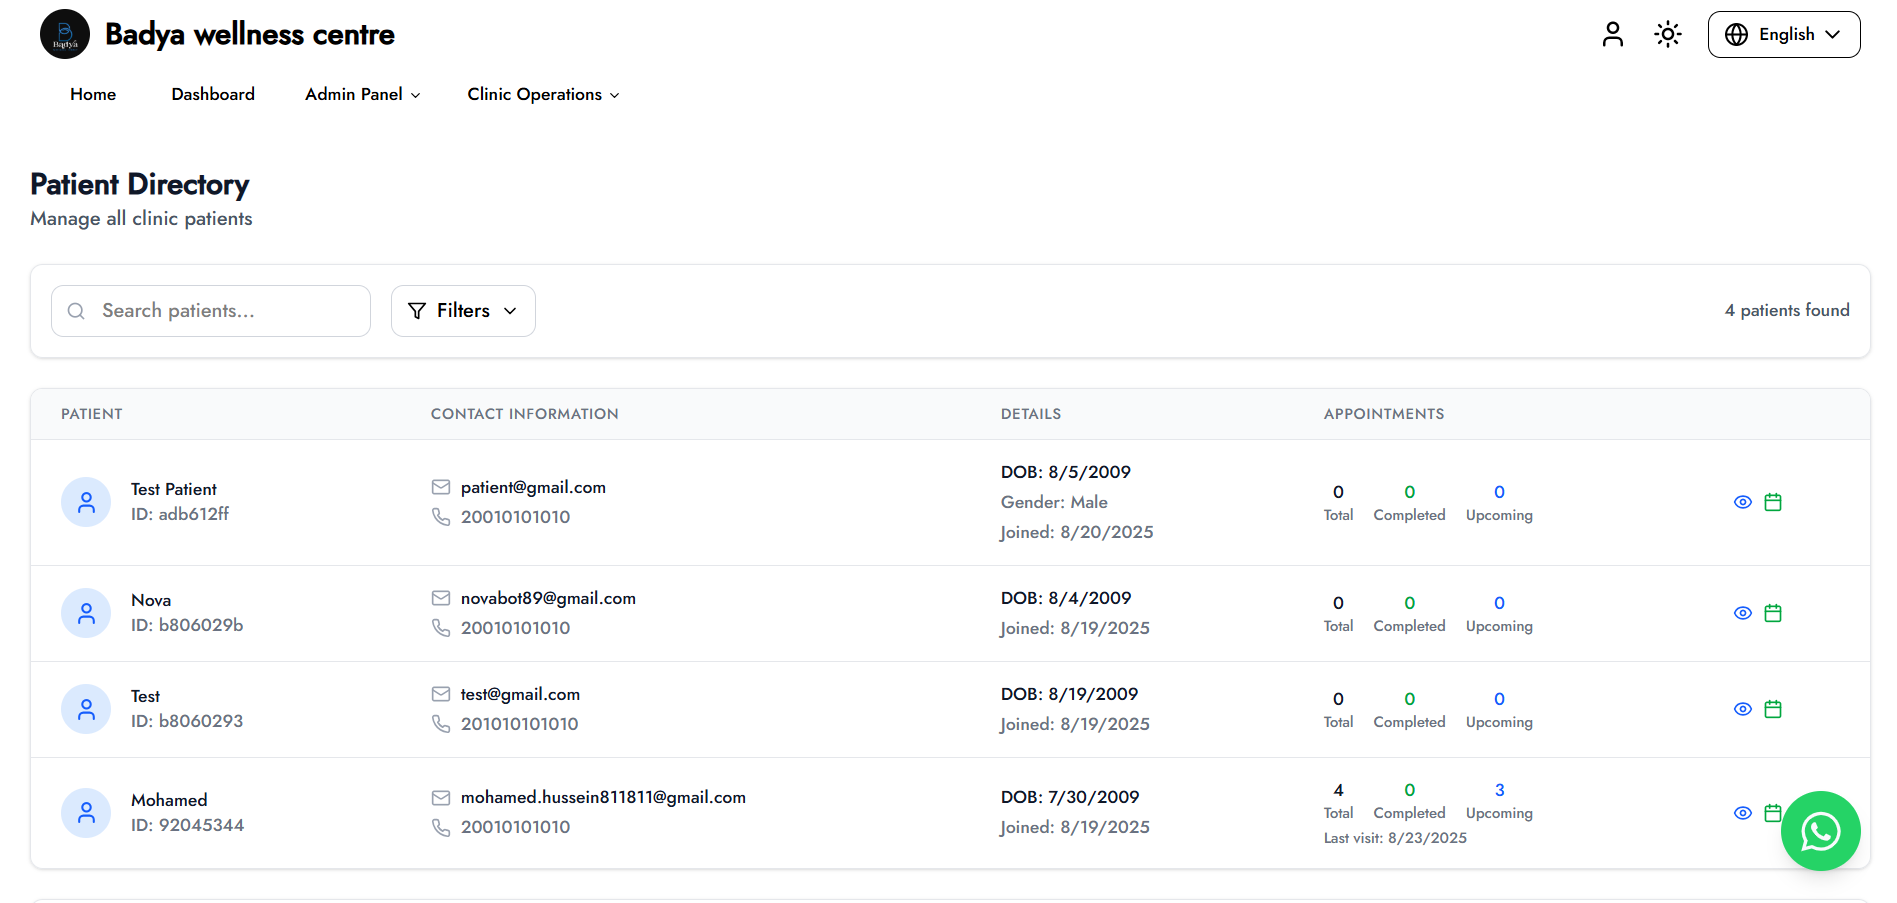View details for test@gmail.com patient eye icon
The width and height of the screenshot is (1897, 903).
[x=1743, y=709]
